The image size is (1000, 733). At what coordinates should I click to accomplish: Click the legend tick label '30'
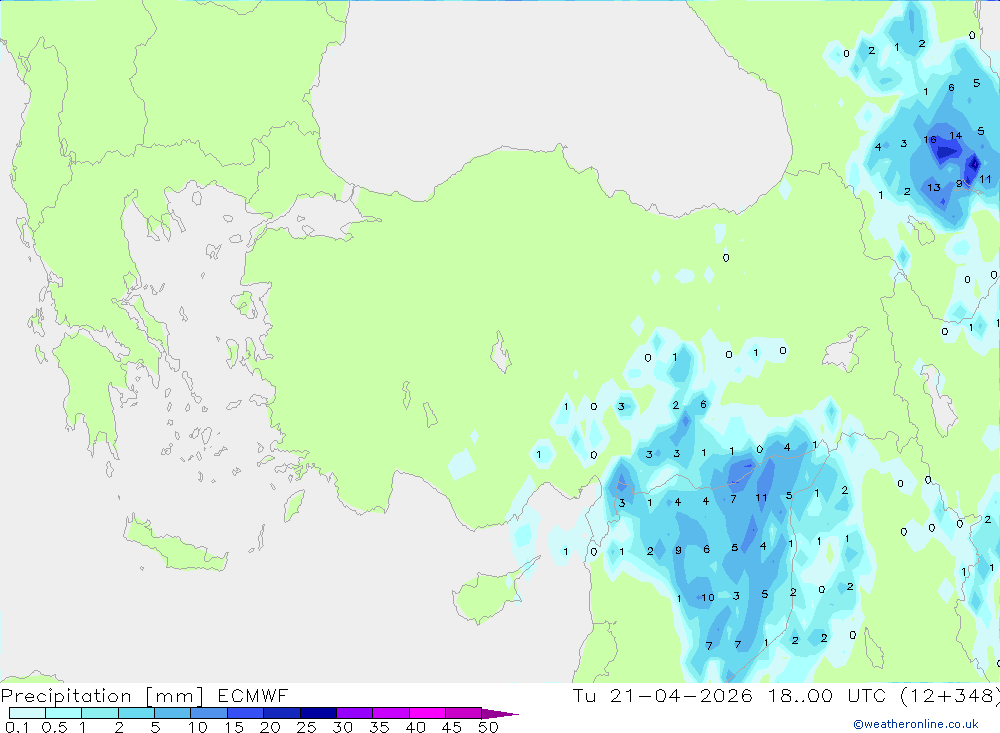(x=342, y=727)
